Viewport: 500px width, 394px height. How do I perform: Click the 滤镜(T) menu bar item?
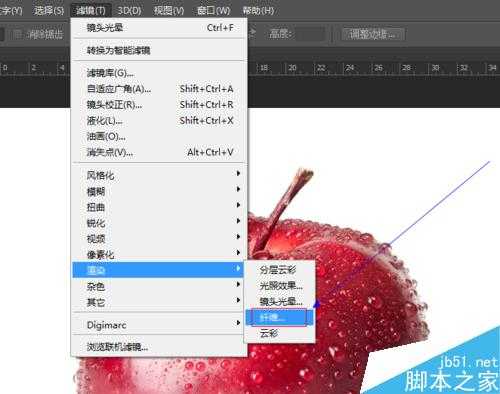pyautogui.click(x=91, y=10)
